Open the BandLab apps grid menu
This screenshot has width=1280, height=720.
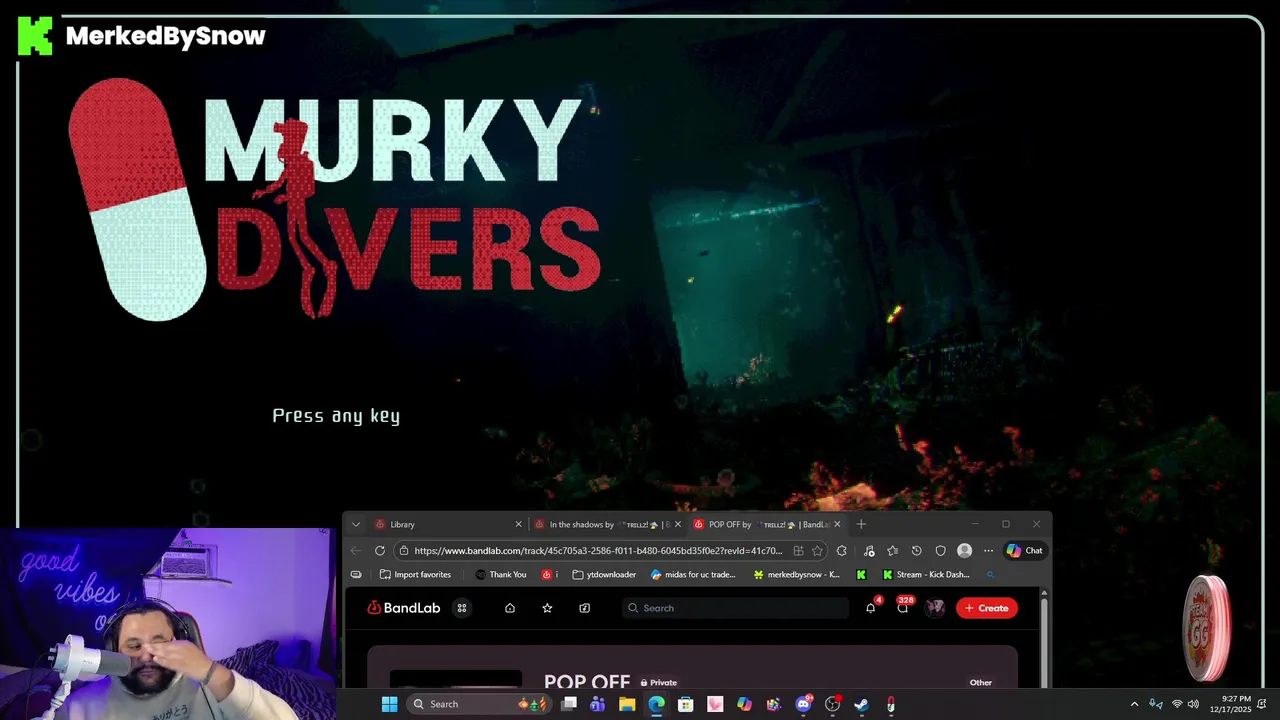pos(462,608)
